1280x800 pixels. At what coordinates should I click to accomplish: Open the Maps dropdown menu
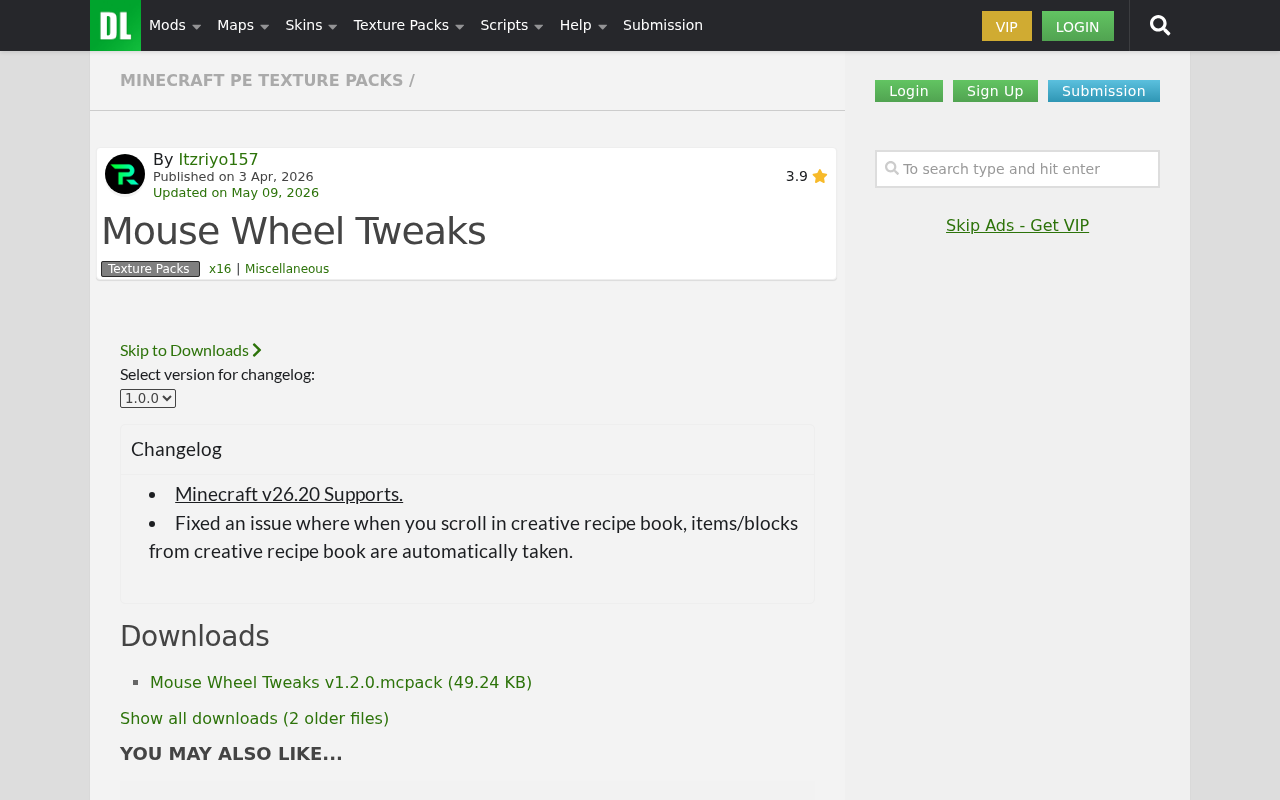click(x=243, y=26)
